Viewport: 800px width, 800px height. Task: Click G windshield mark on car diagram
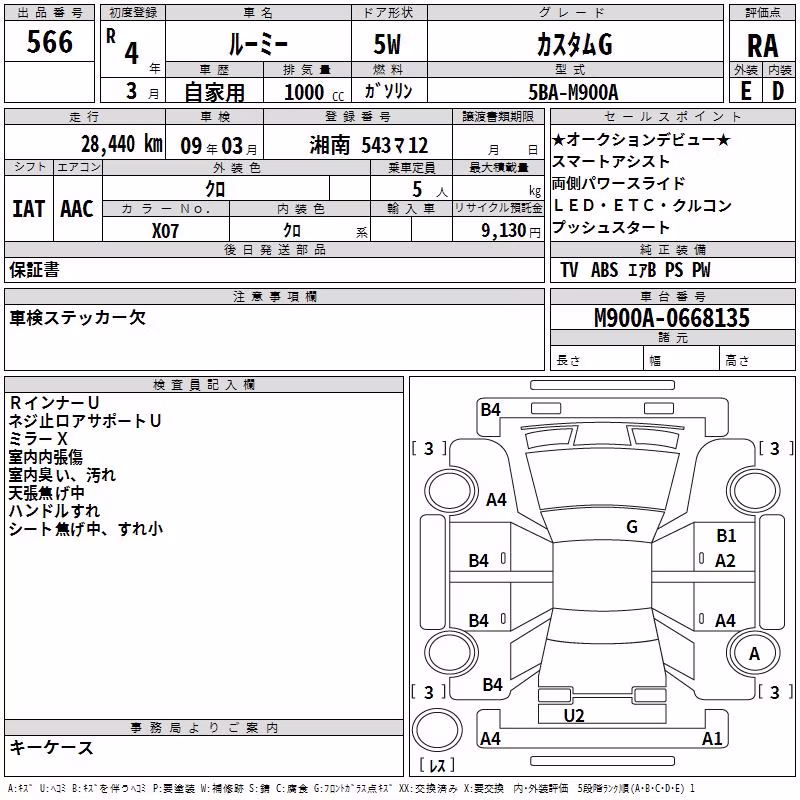(x=632, y=527)
